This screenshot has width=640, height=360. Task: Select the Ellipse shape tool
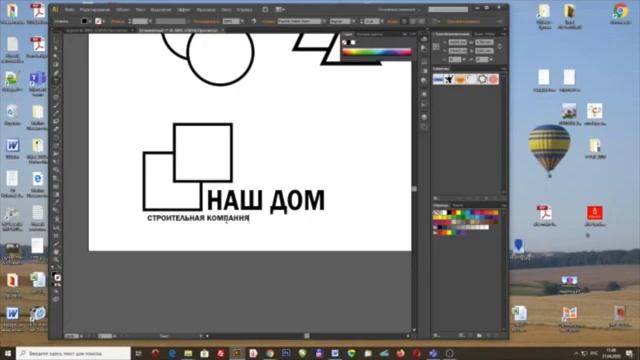tap(56, 98)
